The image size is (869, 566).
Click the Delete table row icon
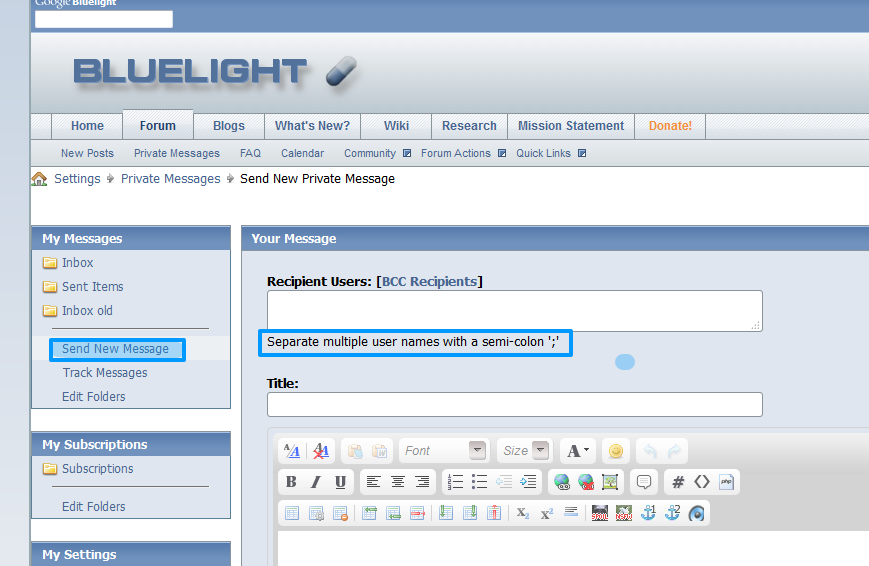pyautogui.click(x=418, y=513)
